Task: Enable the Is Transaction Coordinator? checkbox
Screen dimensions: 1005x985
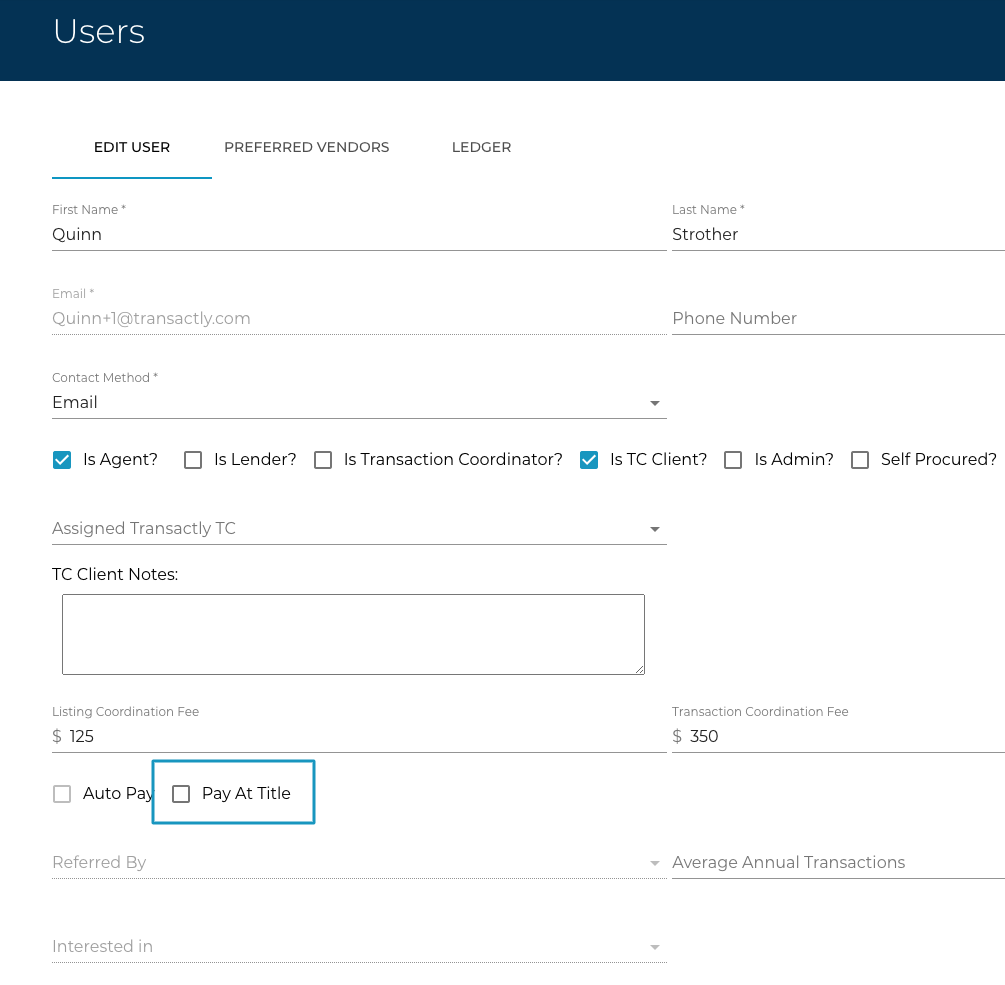Action: tap(323, 460)
